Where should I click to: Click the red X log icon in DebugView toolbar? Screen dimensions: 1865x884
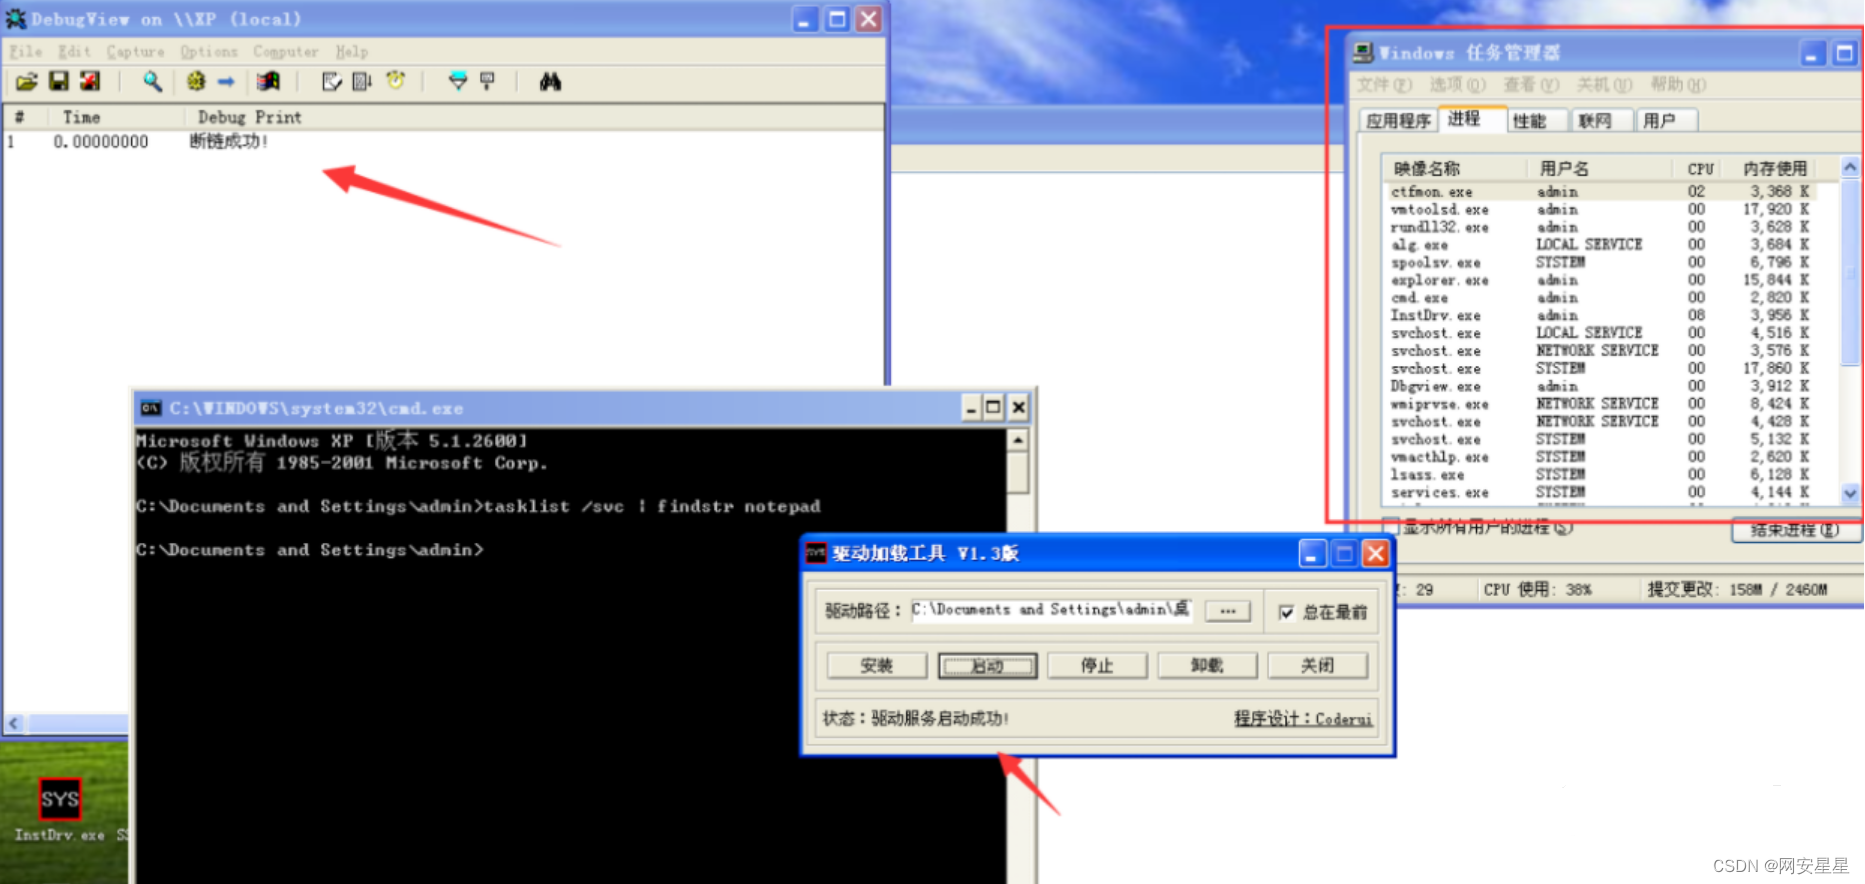[90, 81]
